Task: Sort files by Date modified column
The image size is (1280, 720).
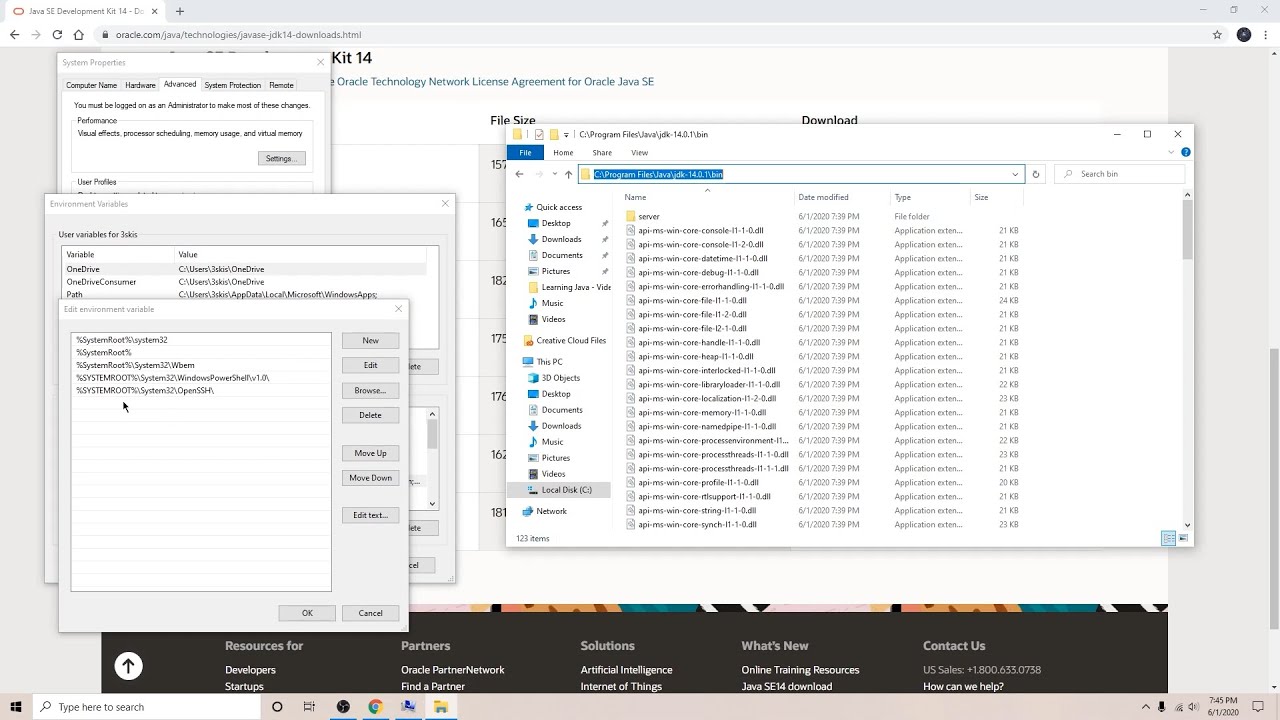Action: 823,197
